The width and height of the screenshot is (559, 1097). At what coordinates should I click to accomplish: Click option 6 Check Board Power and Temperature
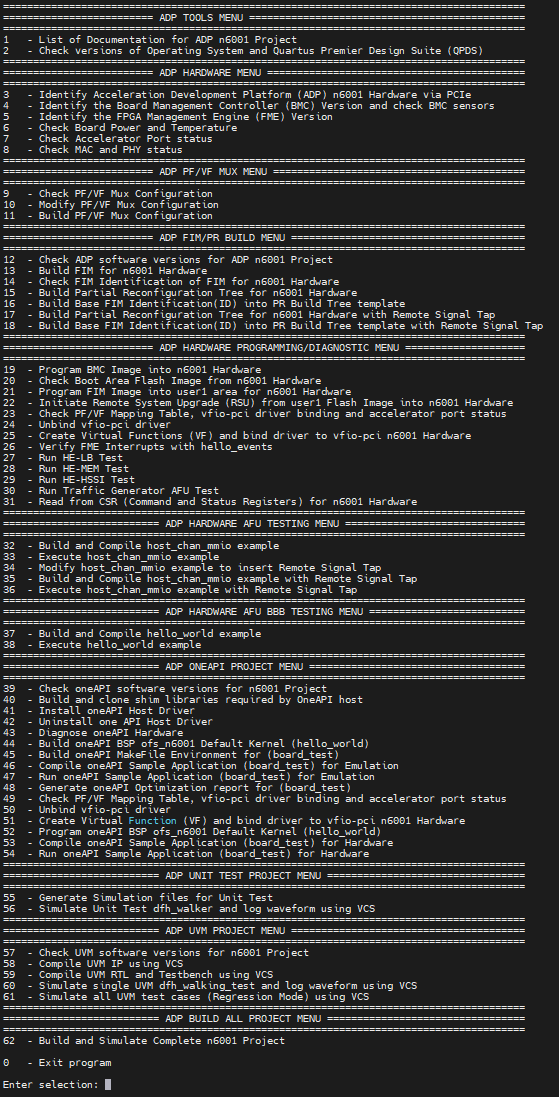120,128
